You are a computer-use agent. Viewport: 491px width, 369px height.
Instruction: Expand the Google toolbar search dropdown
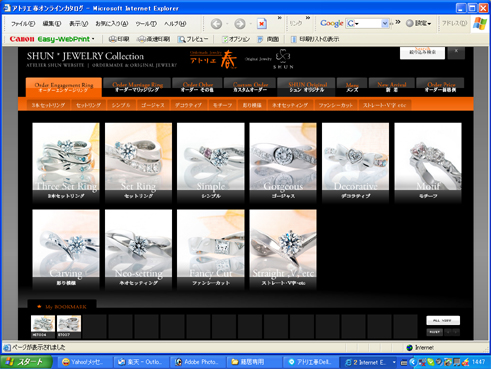pos(385,23)
